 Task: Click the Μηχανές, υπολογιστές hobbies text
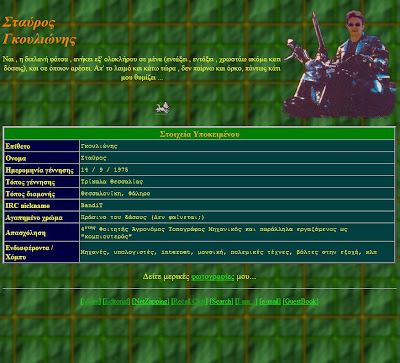tap(229, 252)
